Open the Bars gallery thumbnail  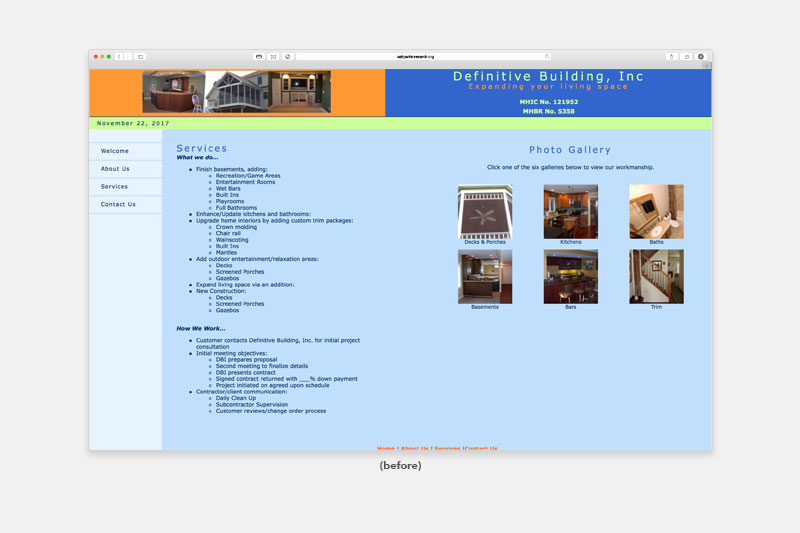[570, 276]
